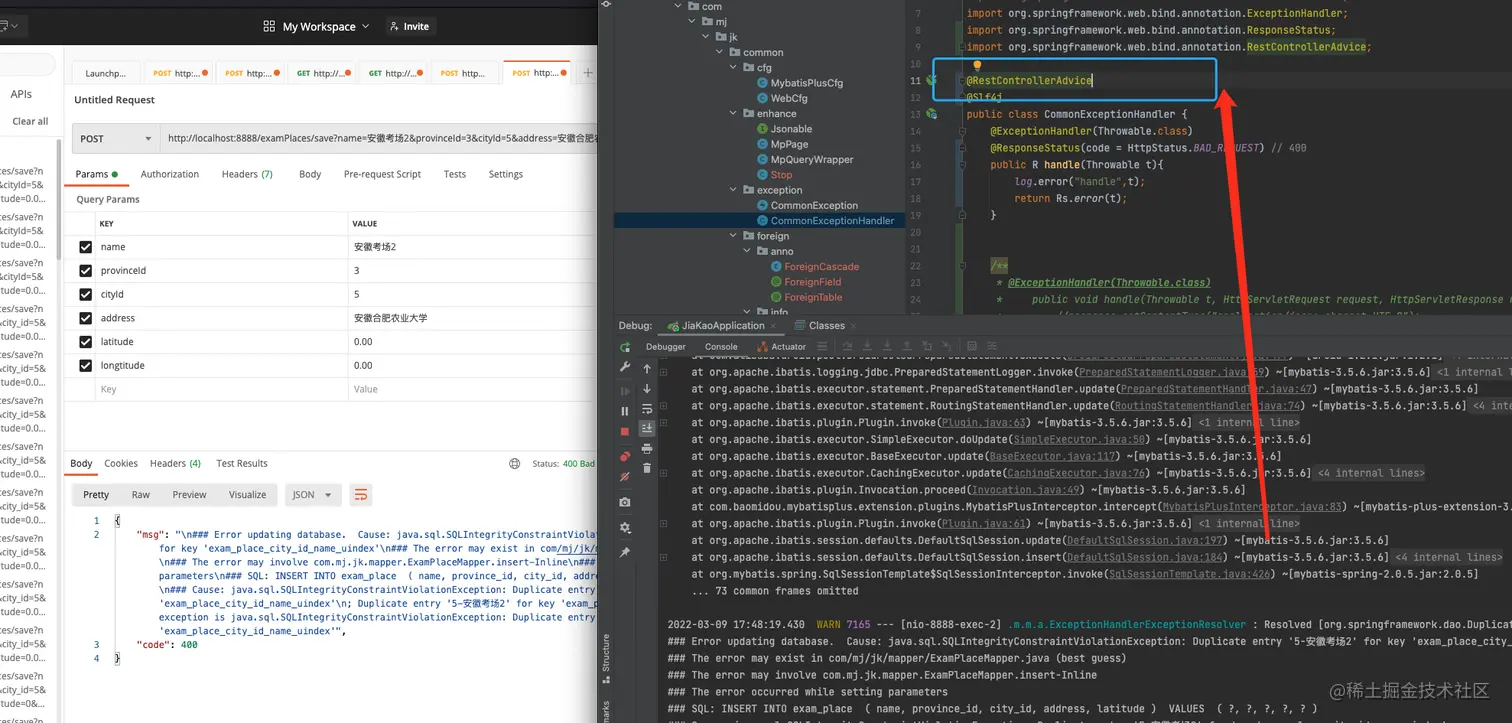This screenshot has height=723, width=1512.
Task: Open SqlSessionTemplate.java:426 link
Action: pos(1192,574)
